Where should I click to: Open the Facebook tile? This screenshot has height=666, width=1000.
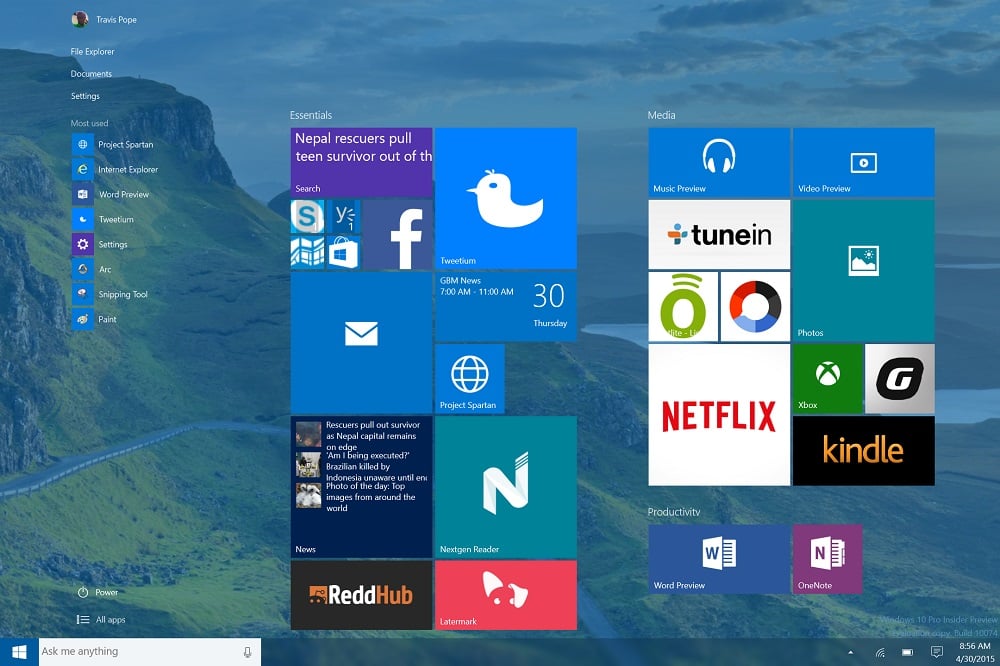click(398, 235)
